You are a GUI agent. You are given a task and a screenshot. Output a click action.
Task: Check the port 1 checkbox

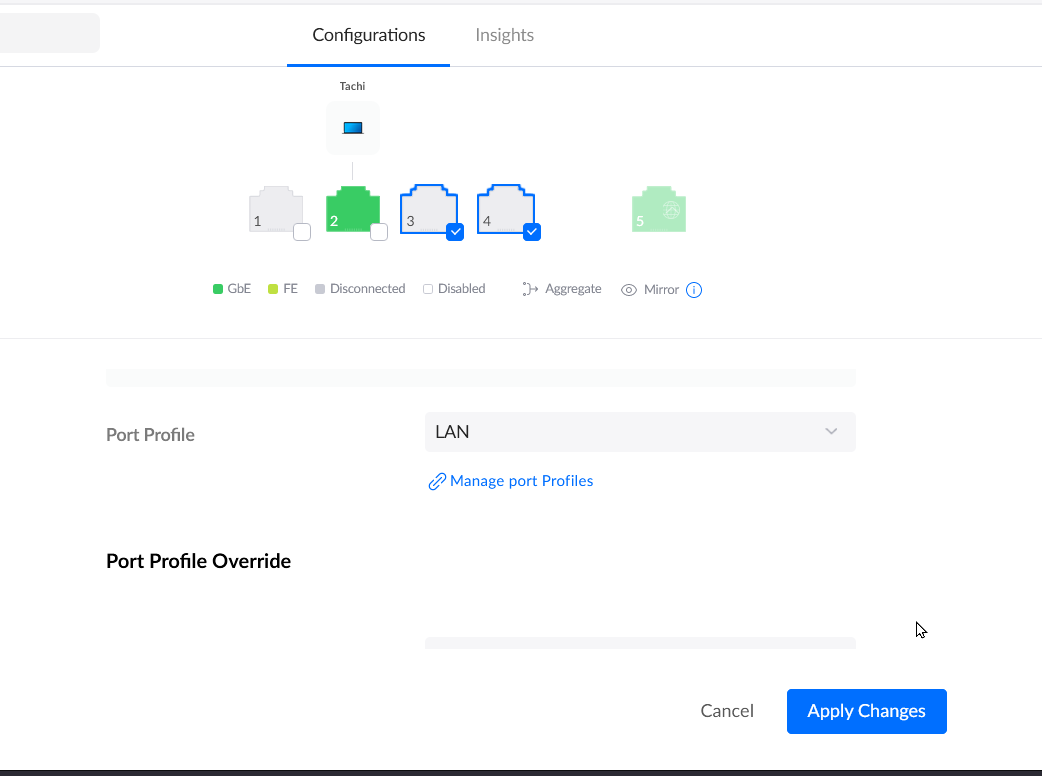(x=302, y=232)
